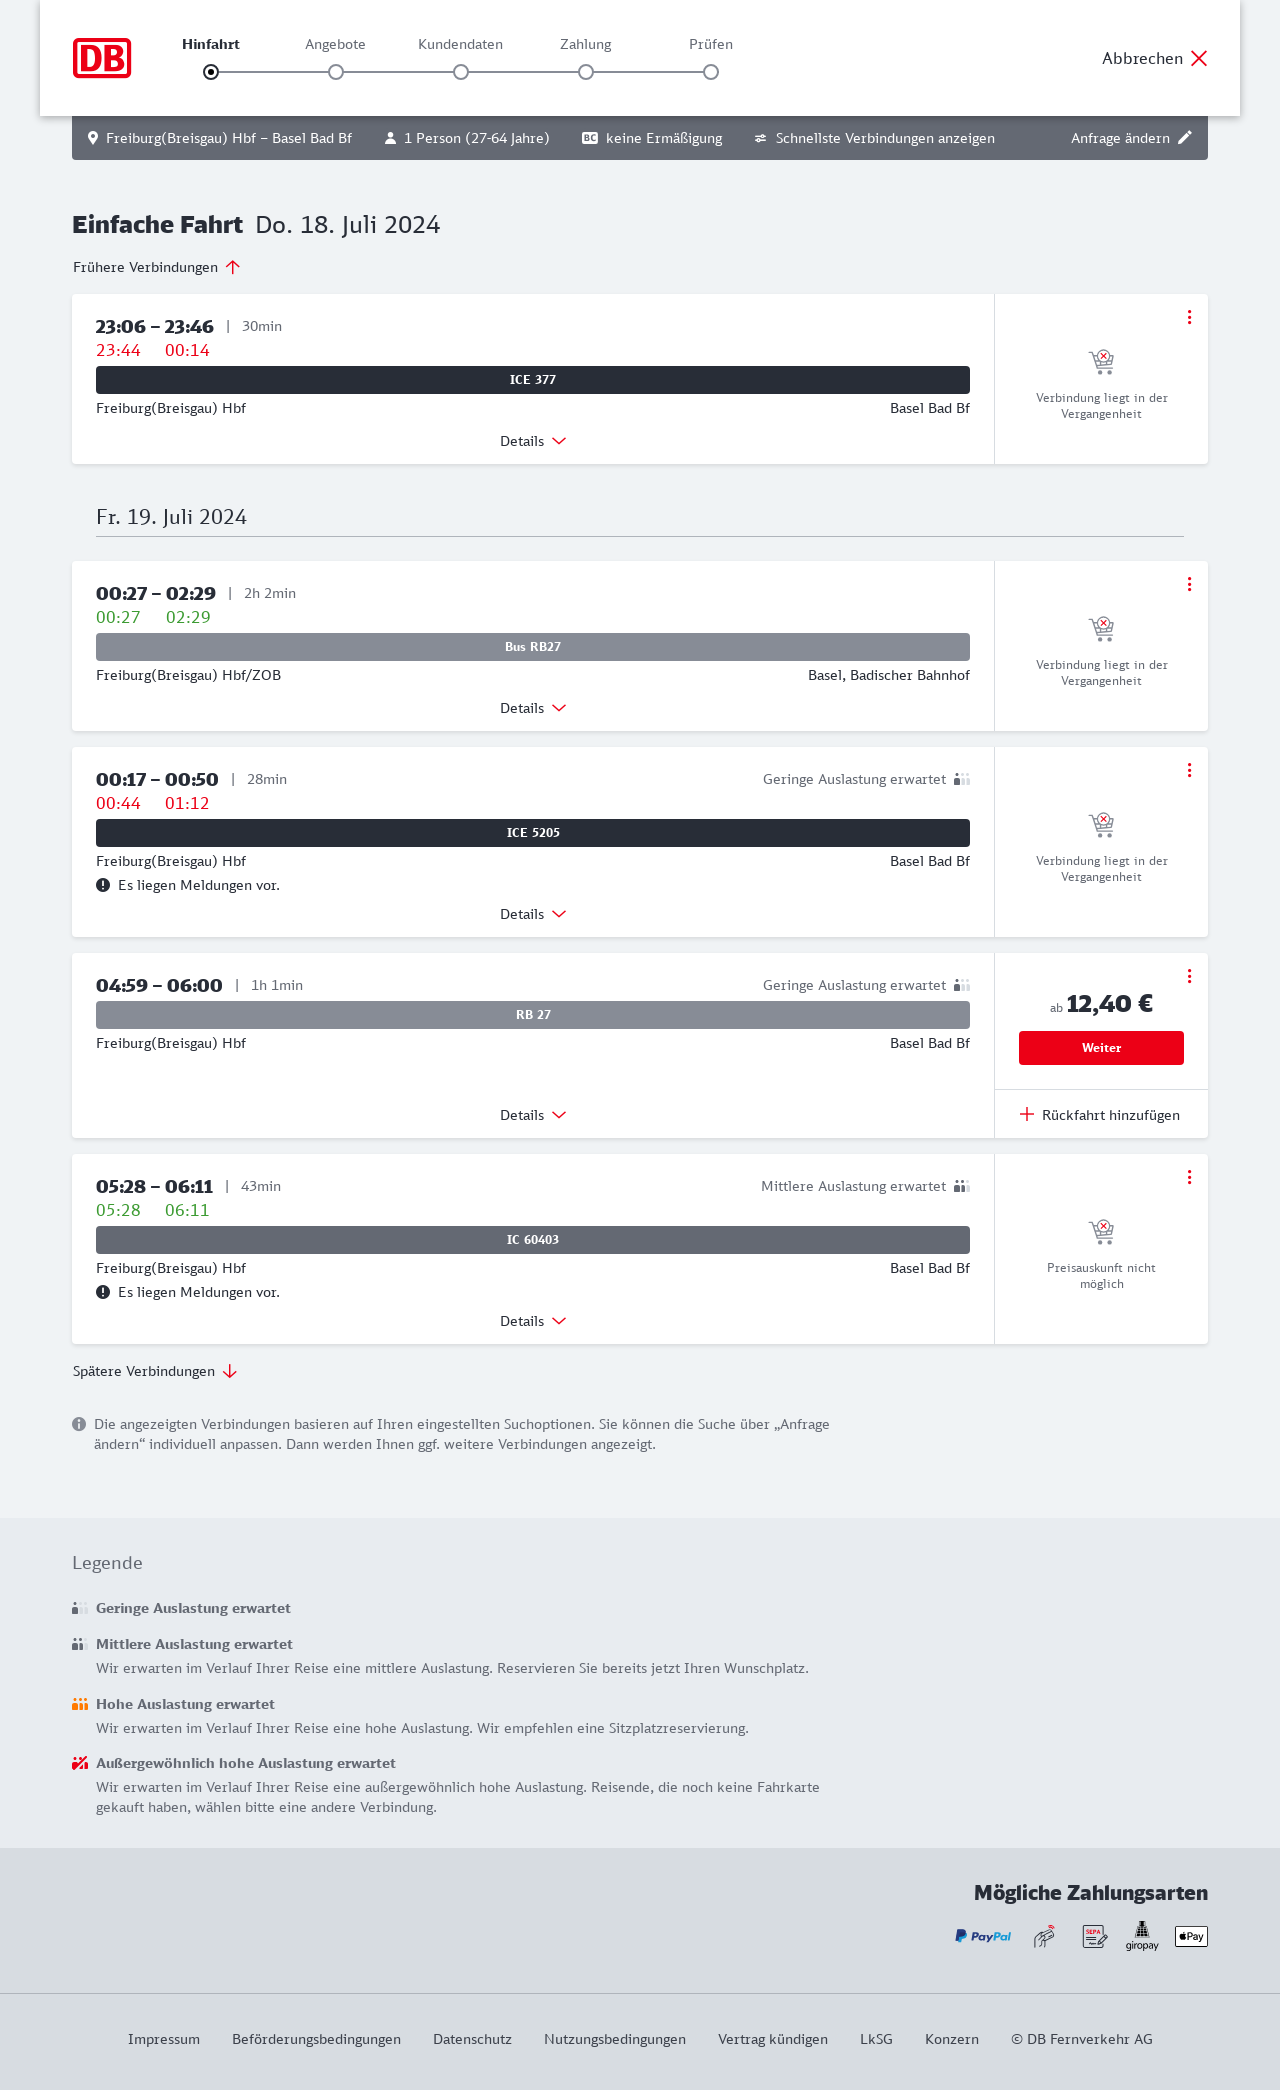Click the DB logo
Image resolution: width=1280 pixels, height=2090 pixels.
point(102,58)
